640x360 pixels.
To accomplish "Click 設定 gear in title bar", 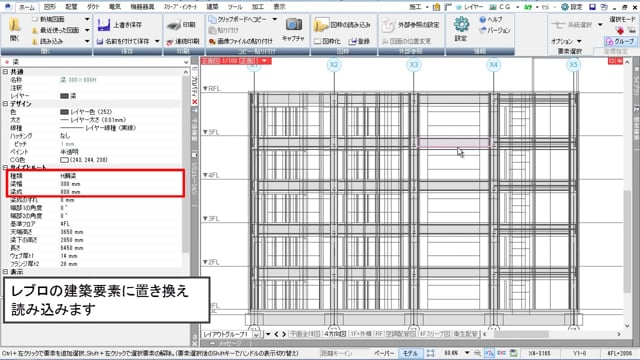I will tap(572, 7).
